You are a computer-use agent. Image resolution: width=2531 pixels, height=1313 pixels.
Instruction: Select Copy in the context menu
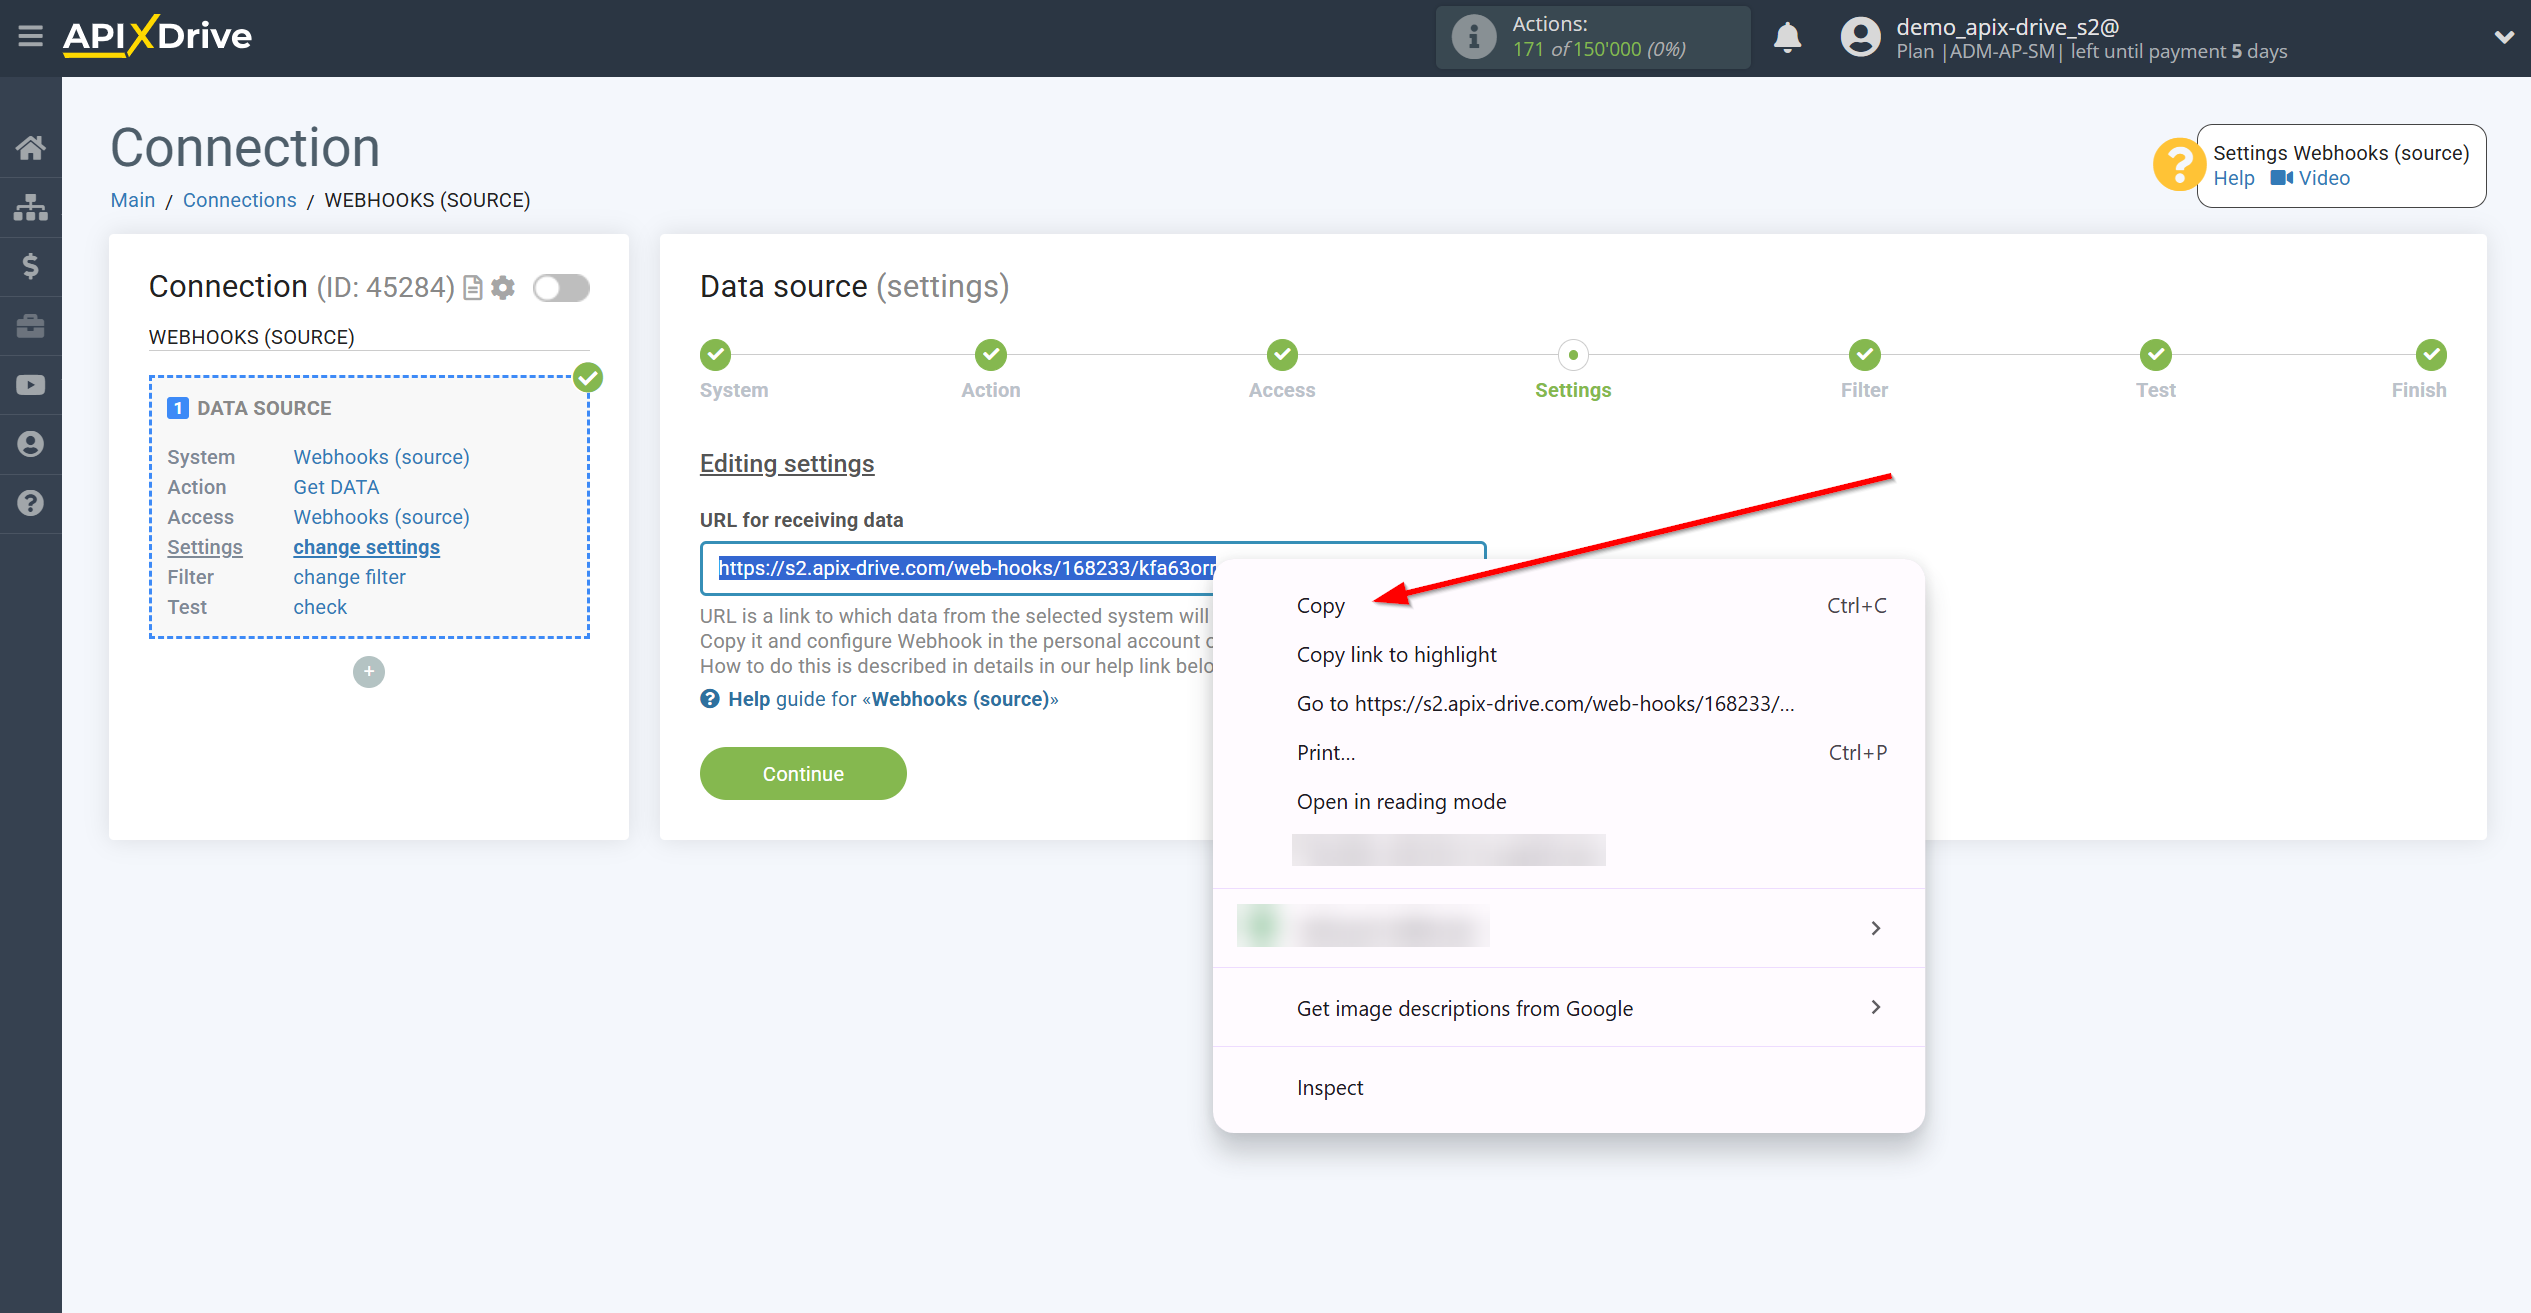click(x=1568, y=606)
